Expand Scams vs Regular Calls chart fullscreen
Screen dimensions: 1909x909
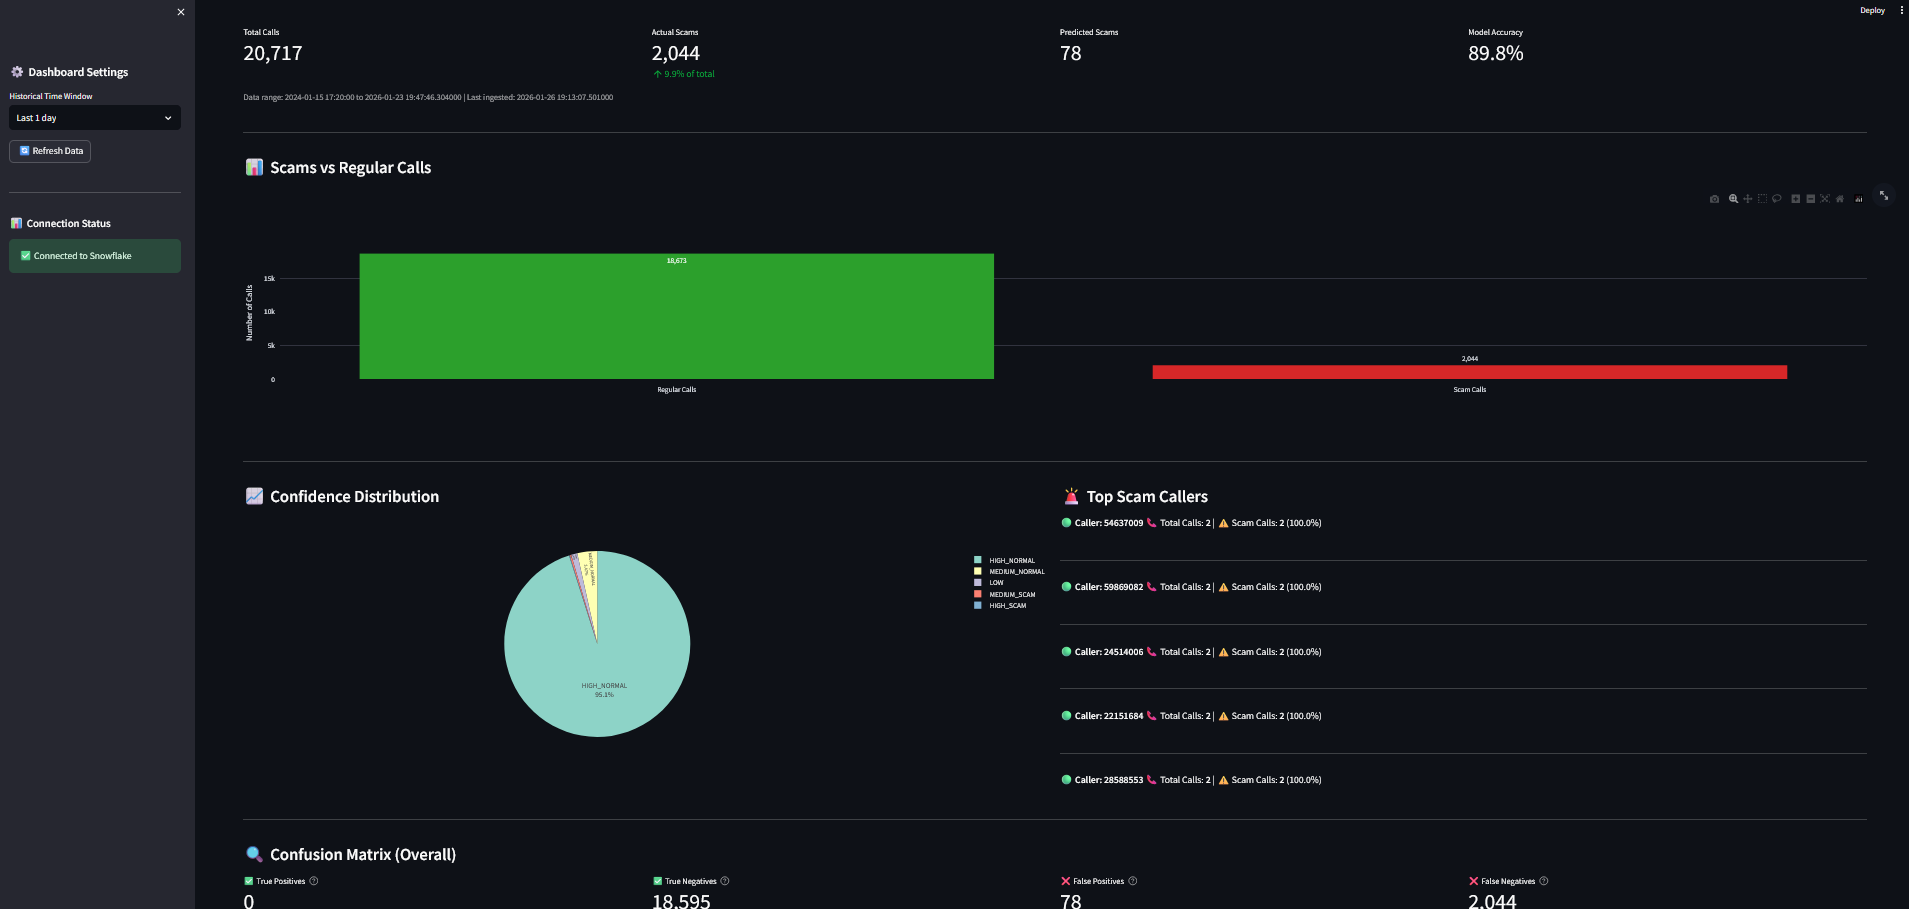[x=1884, y=196]
